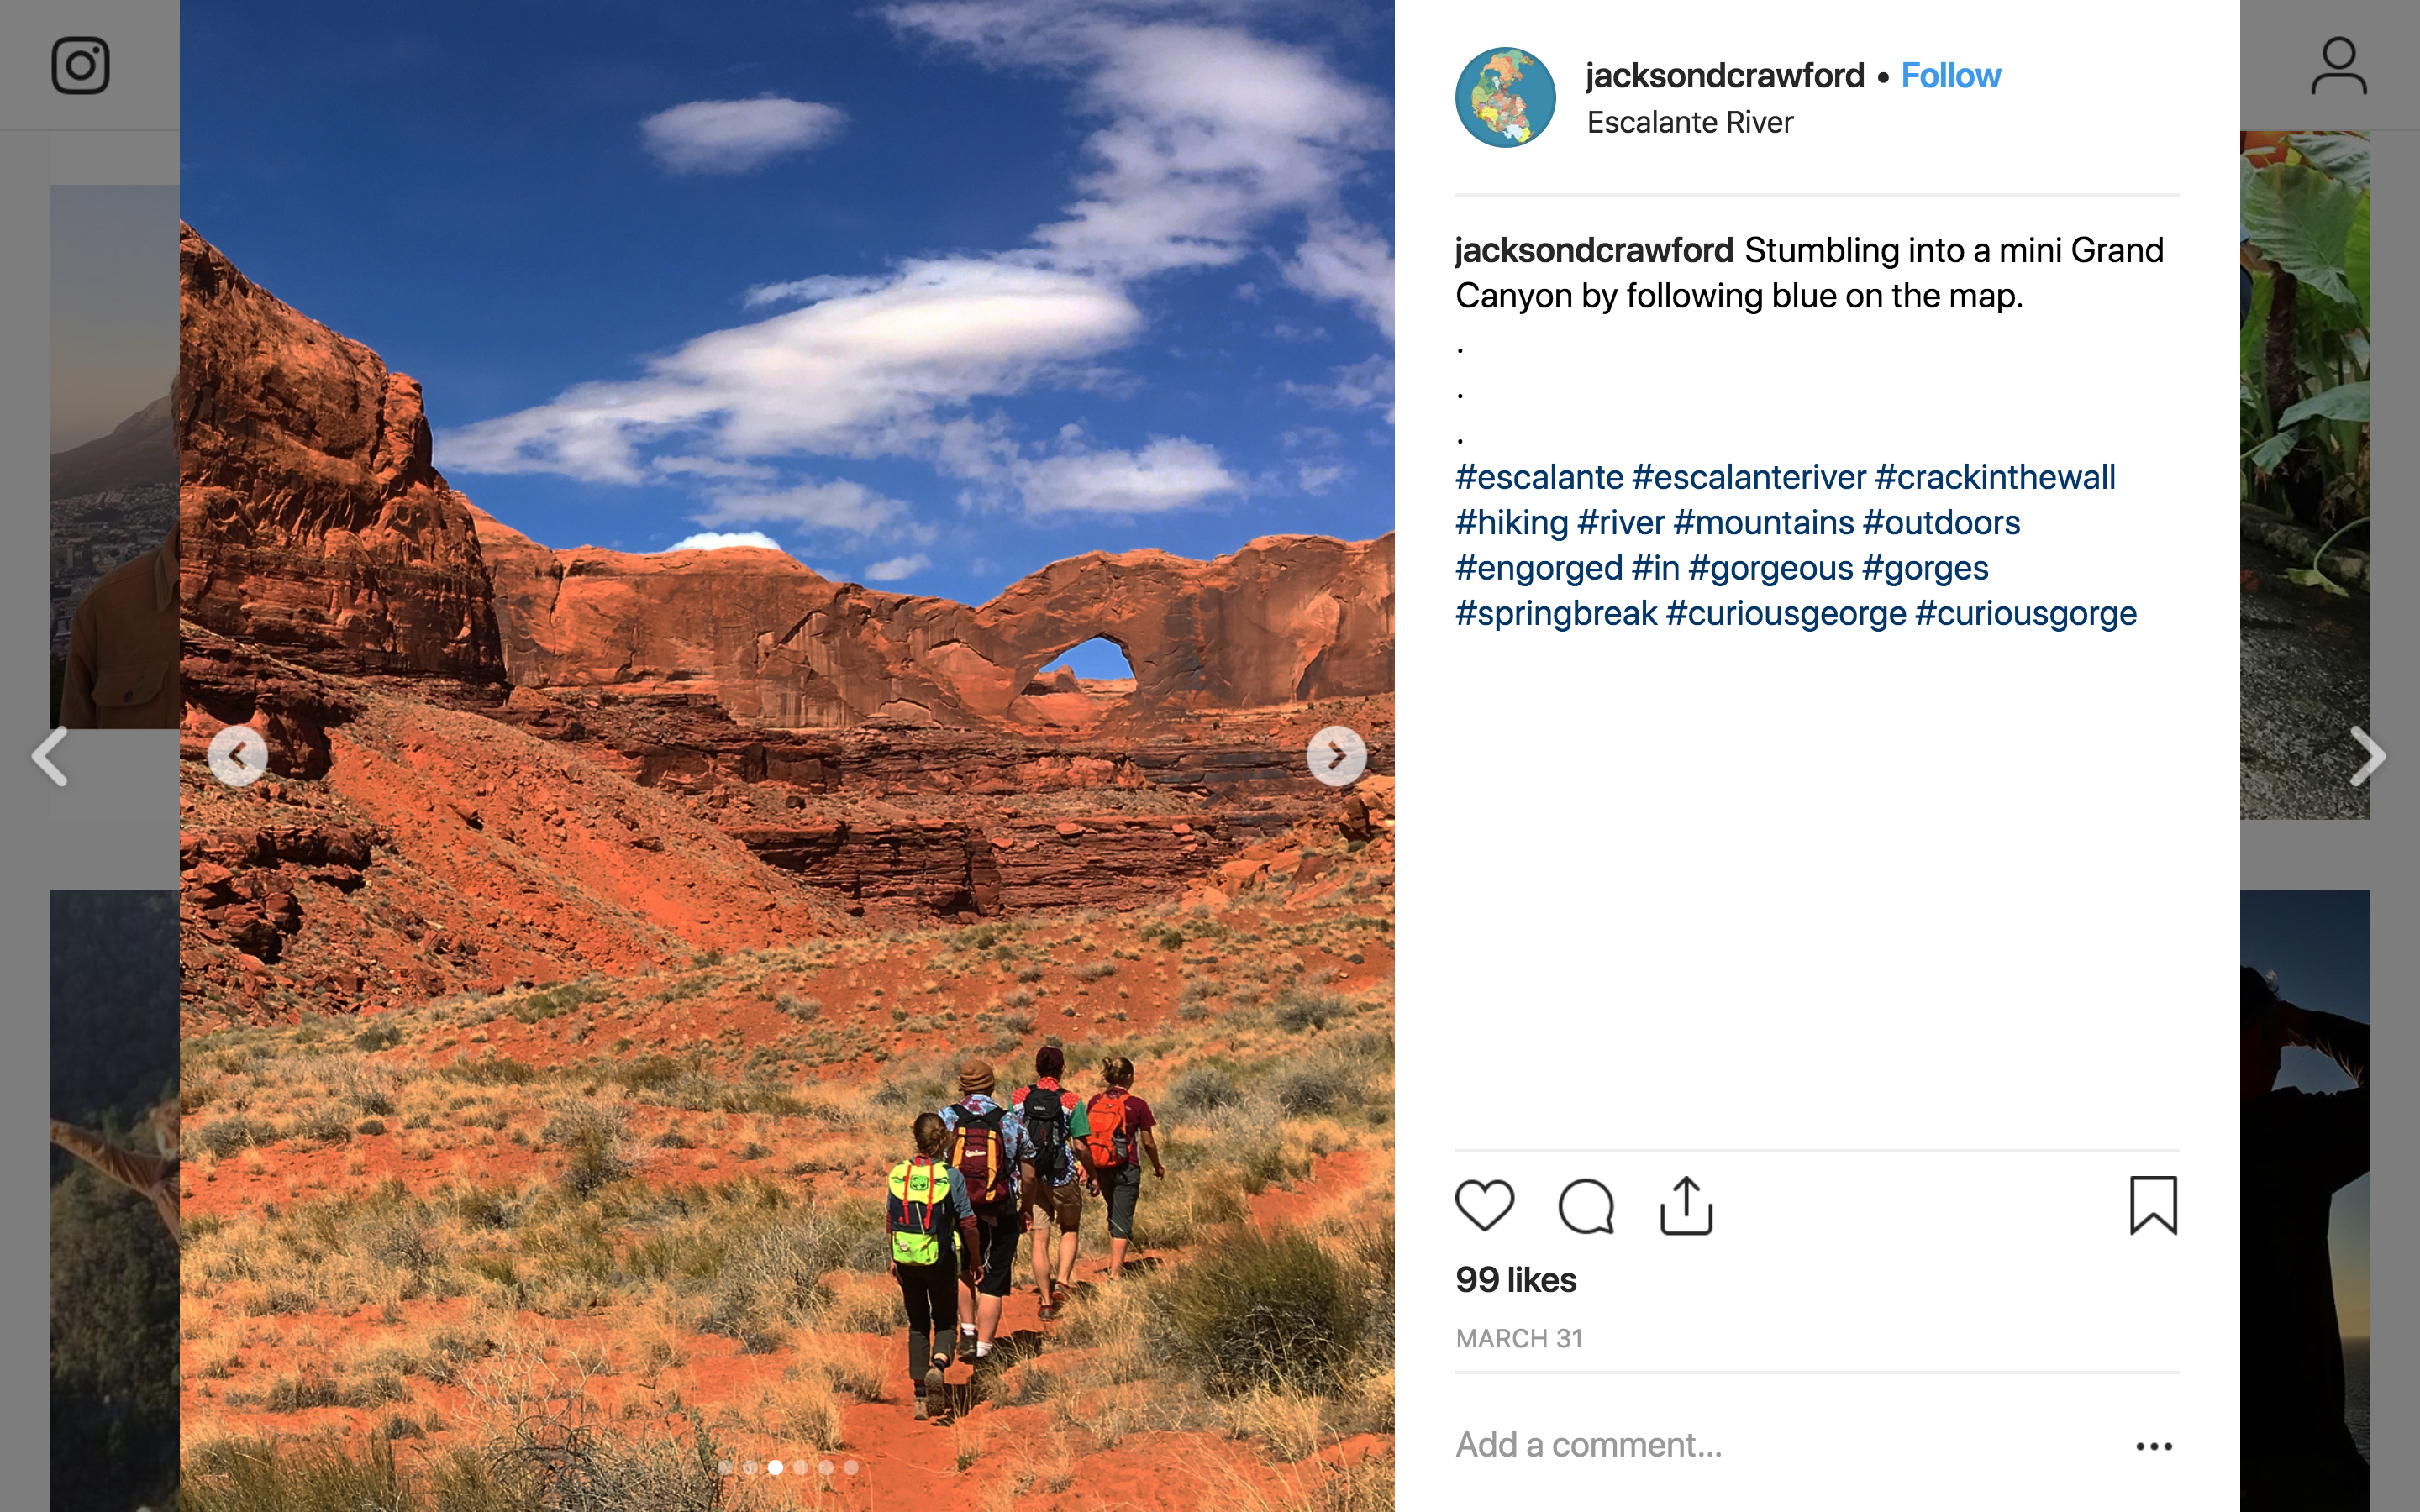This screenshot has height=1512, width=2420.
Task: Go to the previous post arrow
Action: pyautogui.click(x=50, y=756)
